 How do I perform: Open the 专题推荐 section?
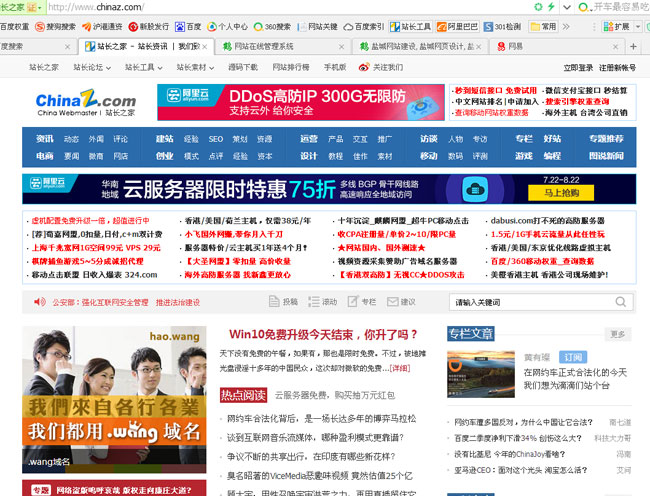[606, 139]
